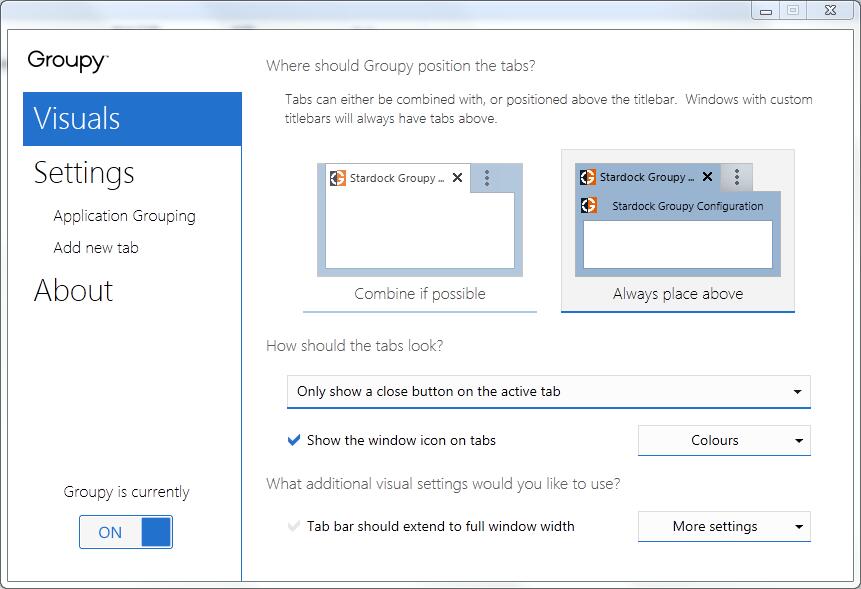This screenshot has height=589, width=861.
Task: Select the Combine if possible option
Action: coord(420,294)
